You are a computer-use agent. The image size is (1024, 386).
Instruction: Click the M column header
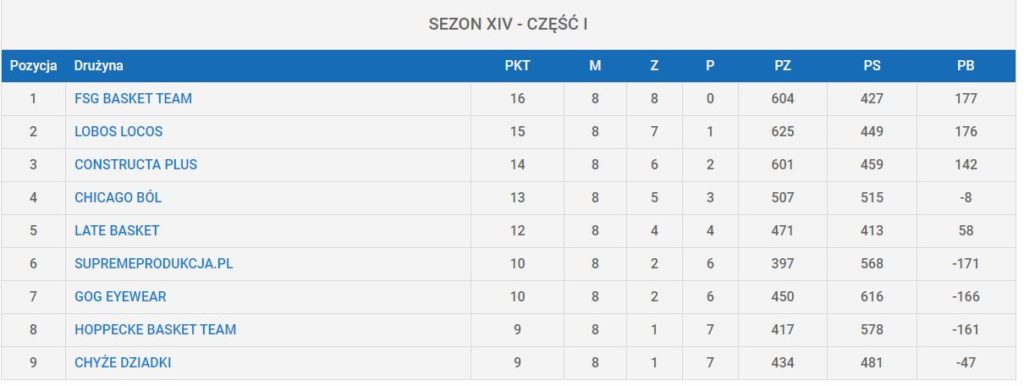pos(595,66)
